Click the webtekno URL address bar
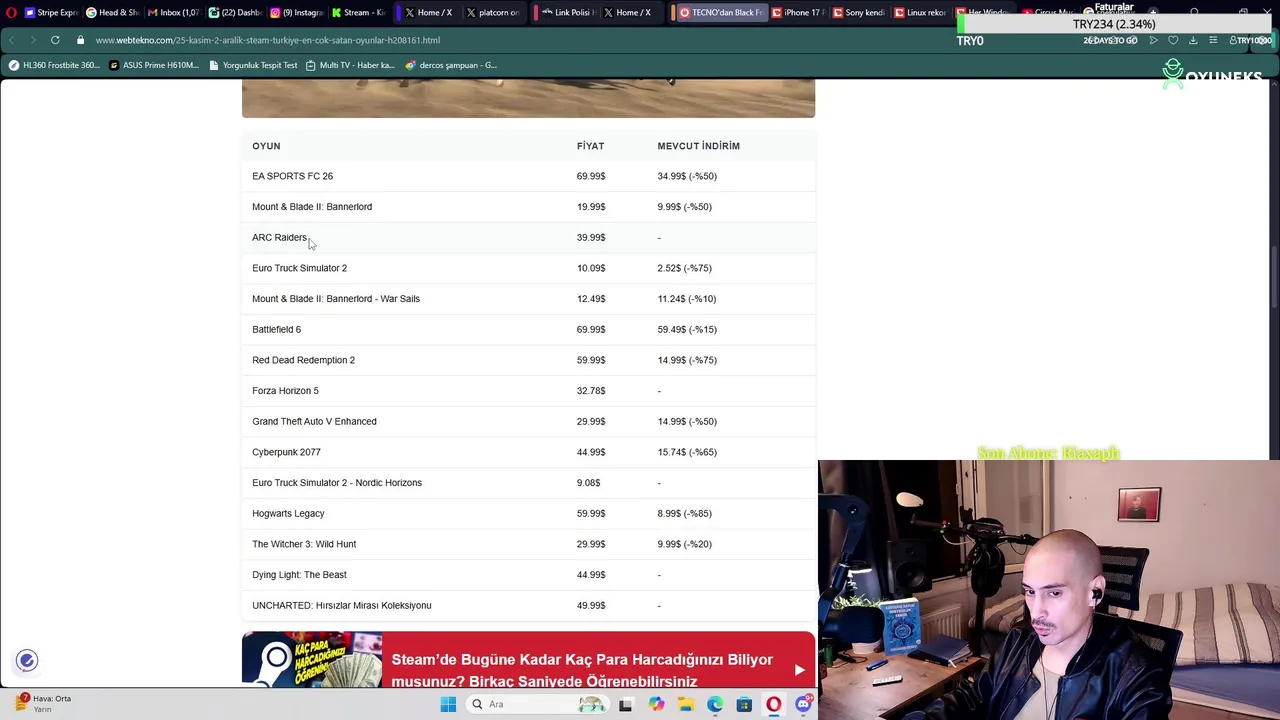 pos(267,40)
